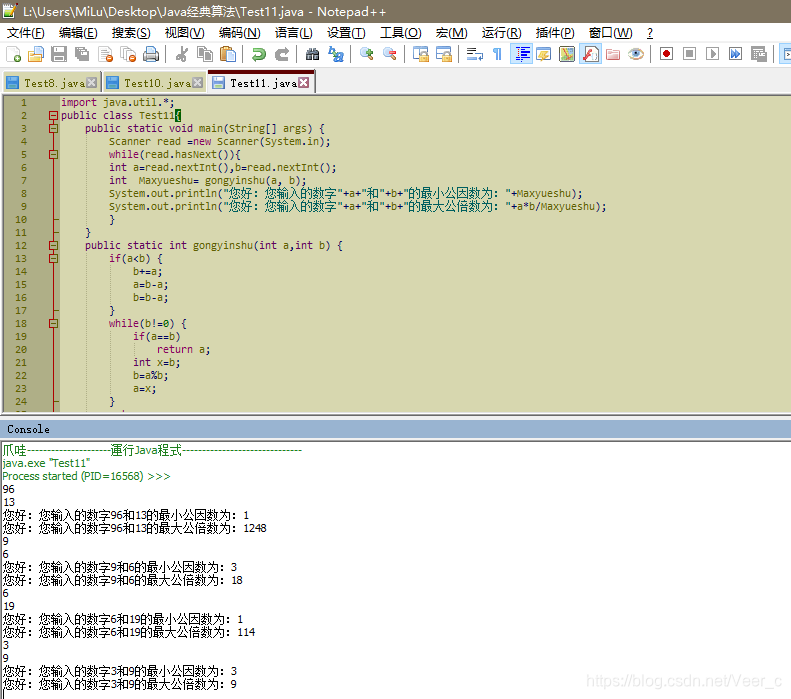The height and width of the screenshot is (699, 791).
Task: Toggle Document Map panel
Action: pos(567,54)
